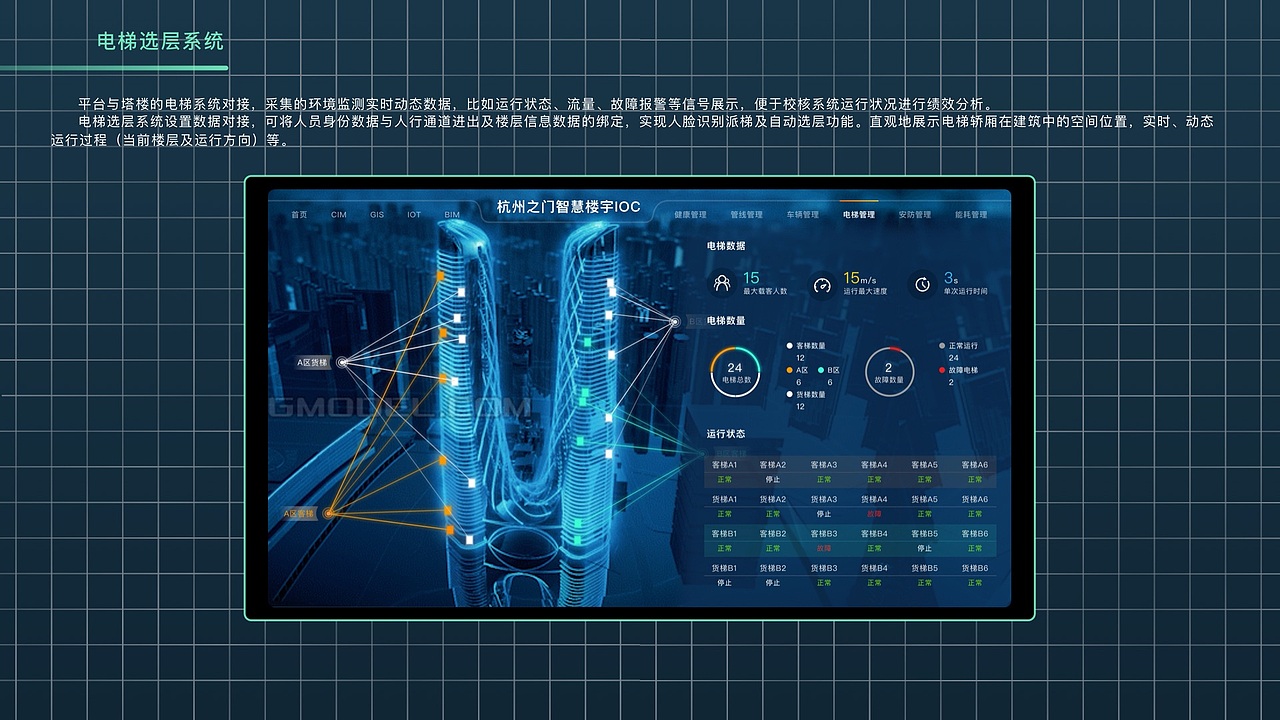Screen dimensions: 1280x720
Task: Click the 3s 单次运行时间 value
Action: 951,278
